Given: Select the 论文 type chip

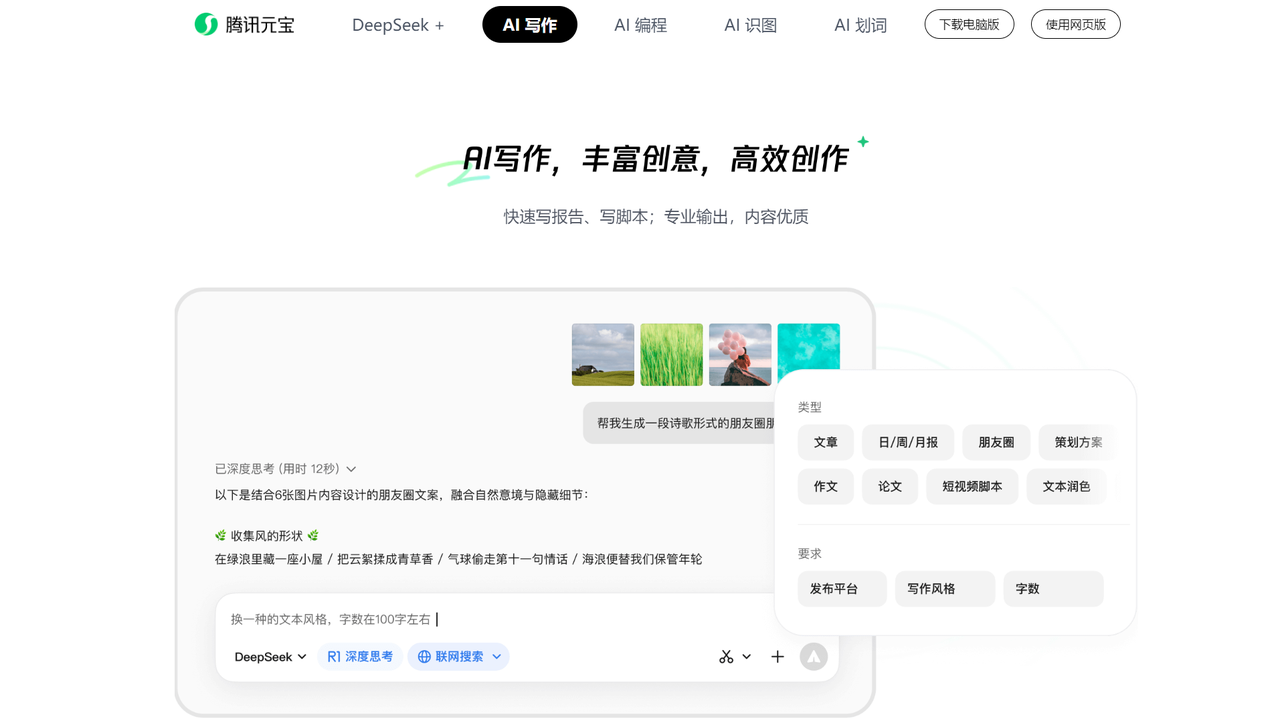Looking at the screenshot, I should tap(890, 486).
